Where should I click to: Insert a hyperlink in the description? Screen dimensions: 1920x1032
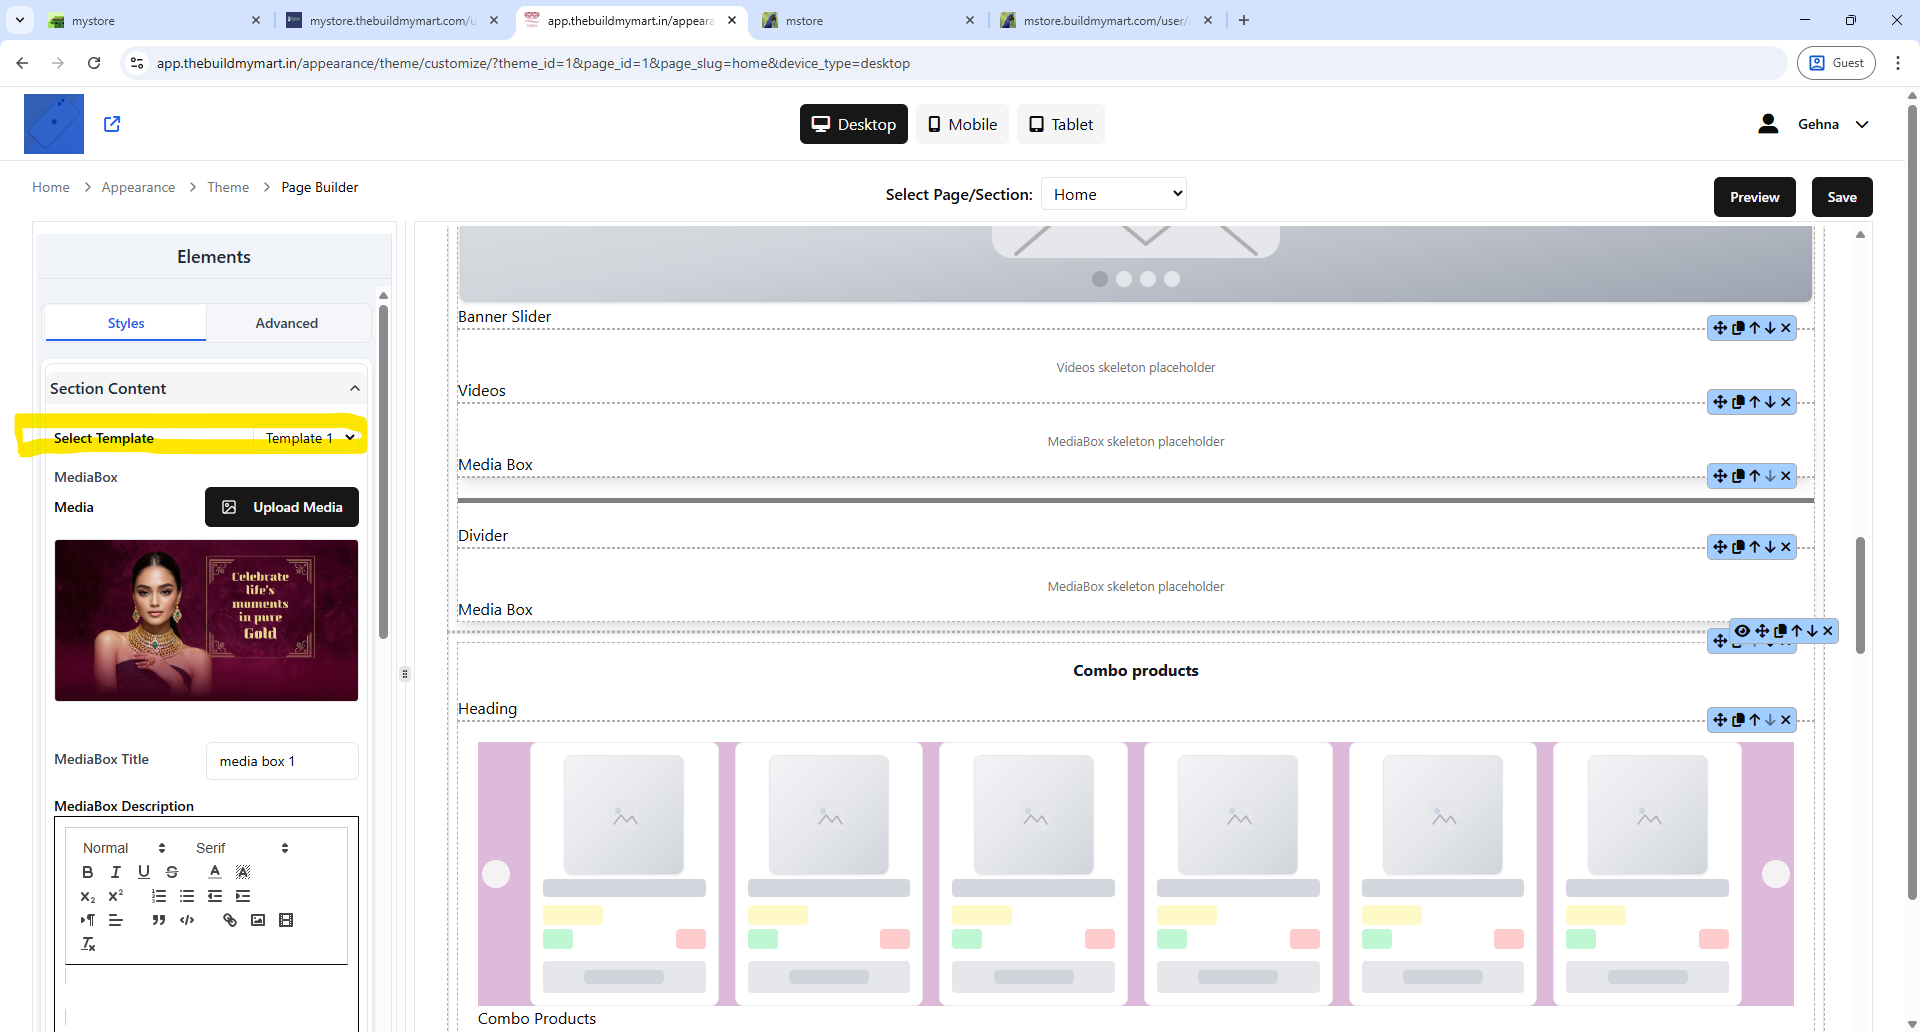[x=230, y=920]
